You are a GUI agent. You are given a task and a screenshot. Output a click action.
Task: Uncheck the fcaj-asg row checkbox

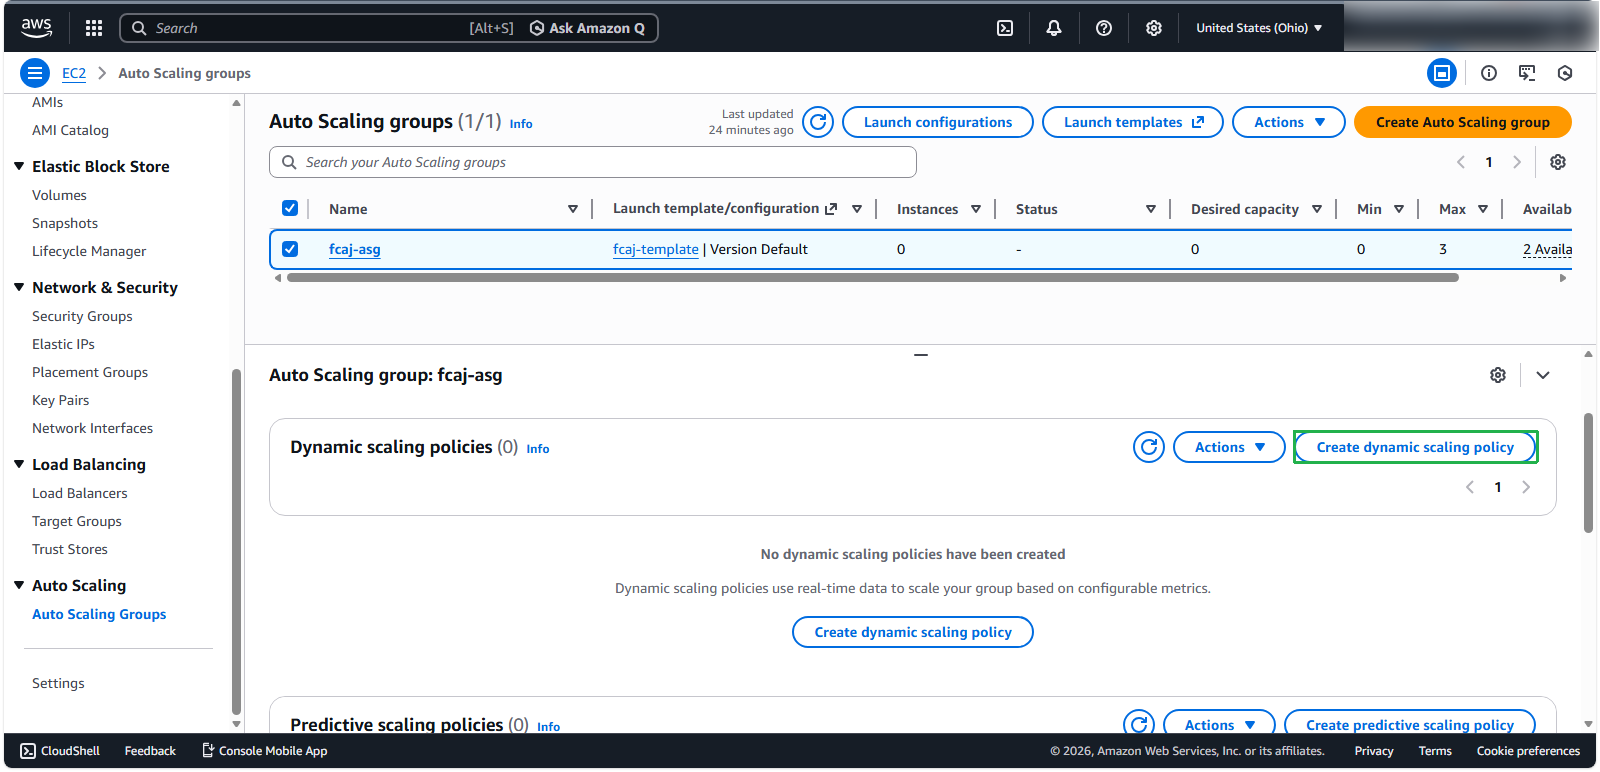(290, 249)
